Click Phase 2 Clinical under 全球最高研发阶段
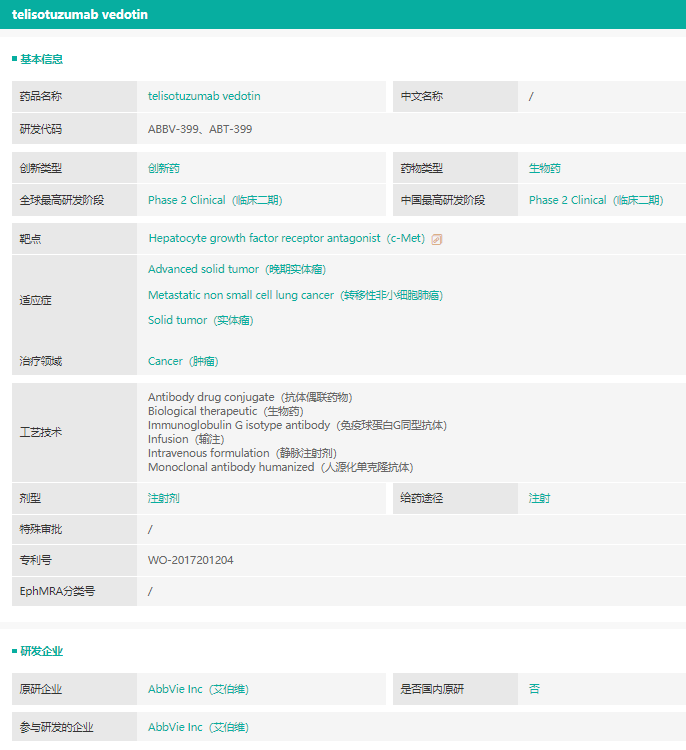Viewport: 686px width, 750px height. (215, 200)
